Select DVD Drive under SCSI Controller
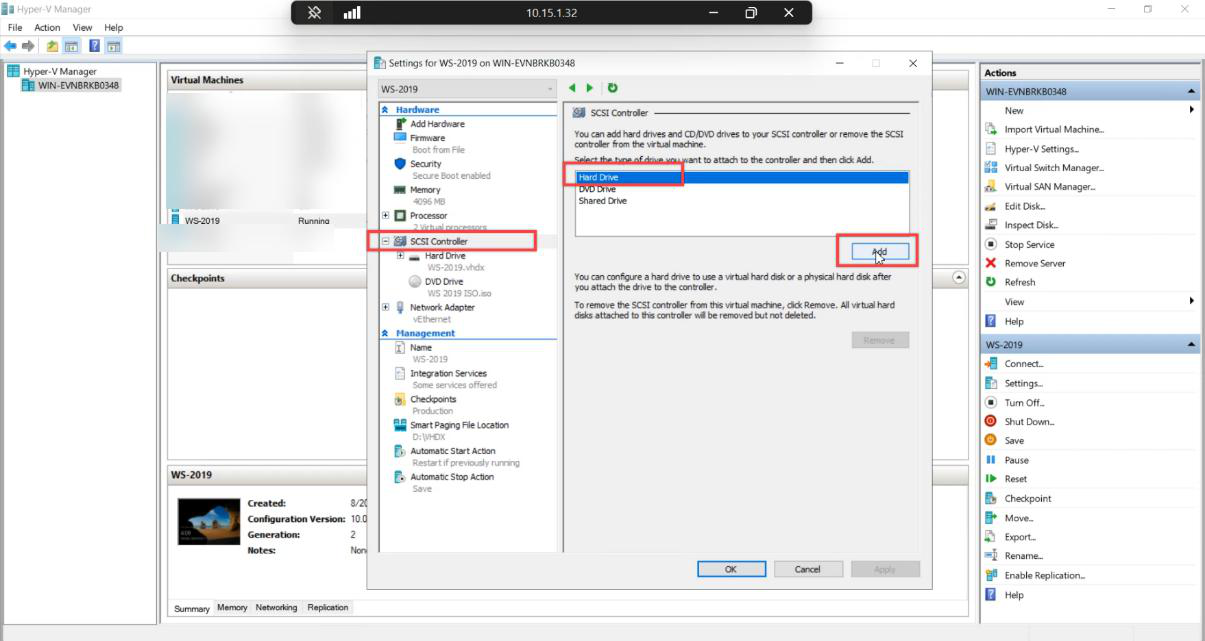The width and height of the screenshot is (1205, 641). (x=444, y=282)
